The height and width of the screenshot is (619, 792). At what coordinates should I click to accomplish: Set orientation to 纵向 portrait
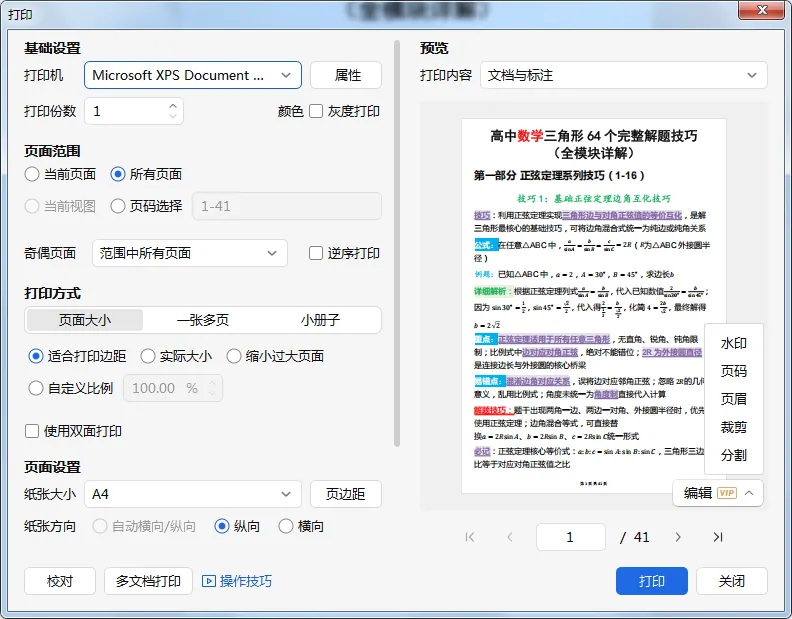pos(222,526)
